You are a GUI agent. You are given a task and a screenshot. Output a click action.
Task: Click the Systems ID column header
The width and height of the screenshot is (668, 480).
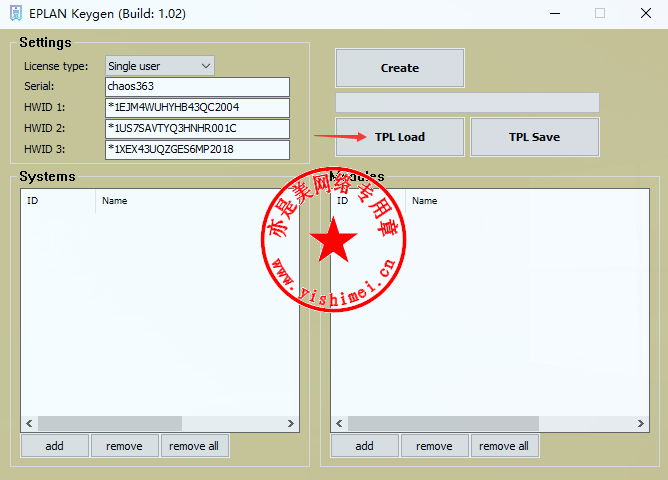[58, 201]
